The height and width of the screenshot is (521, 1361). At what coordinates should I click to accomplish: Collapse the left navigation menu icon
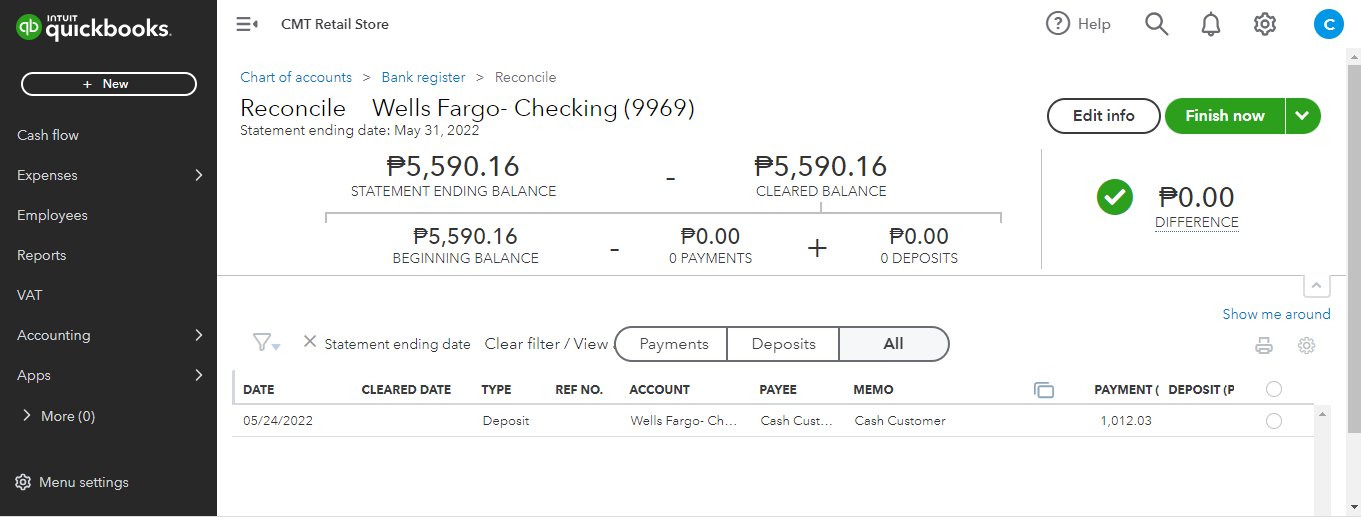tap(247, 24)
